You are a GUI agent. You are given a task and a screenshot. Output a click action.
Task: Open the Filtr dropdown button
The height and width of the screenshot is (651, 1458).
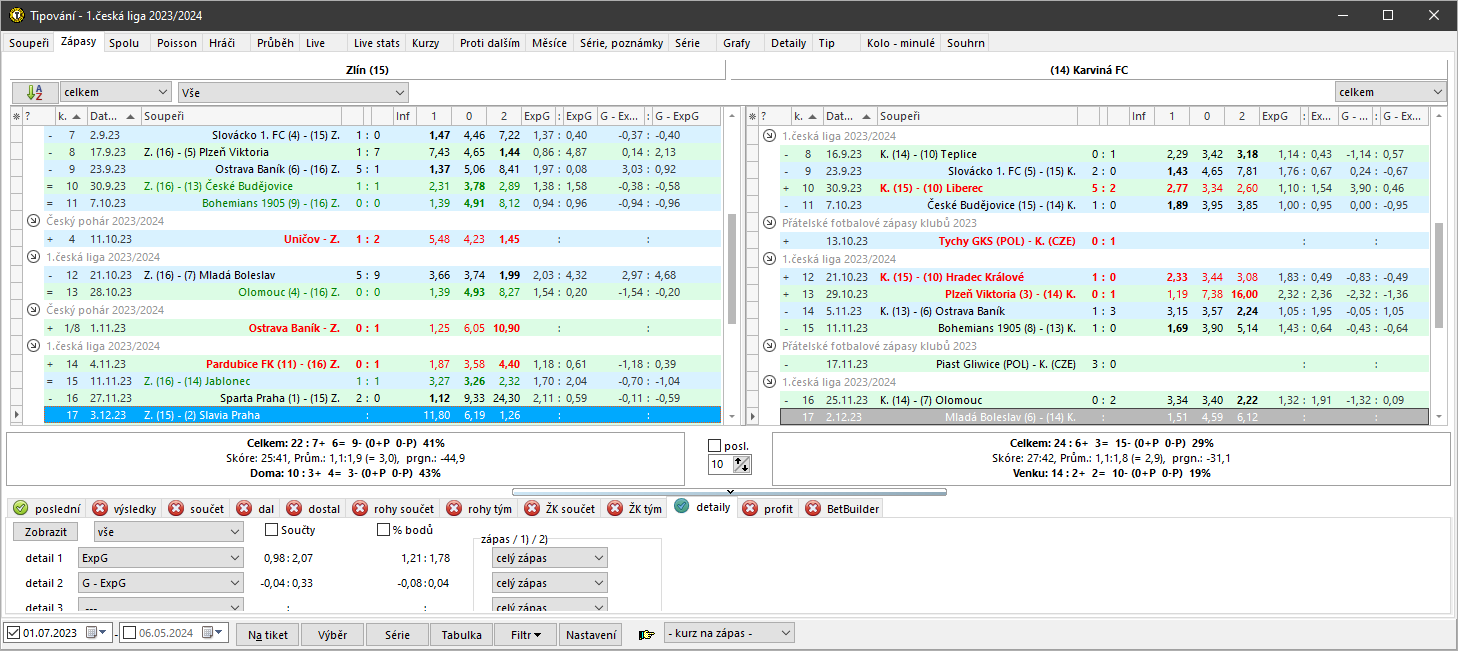(x=526, y=635)
